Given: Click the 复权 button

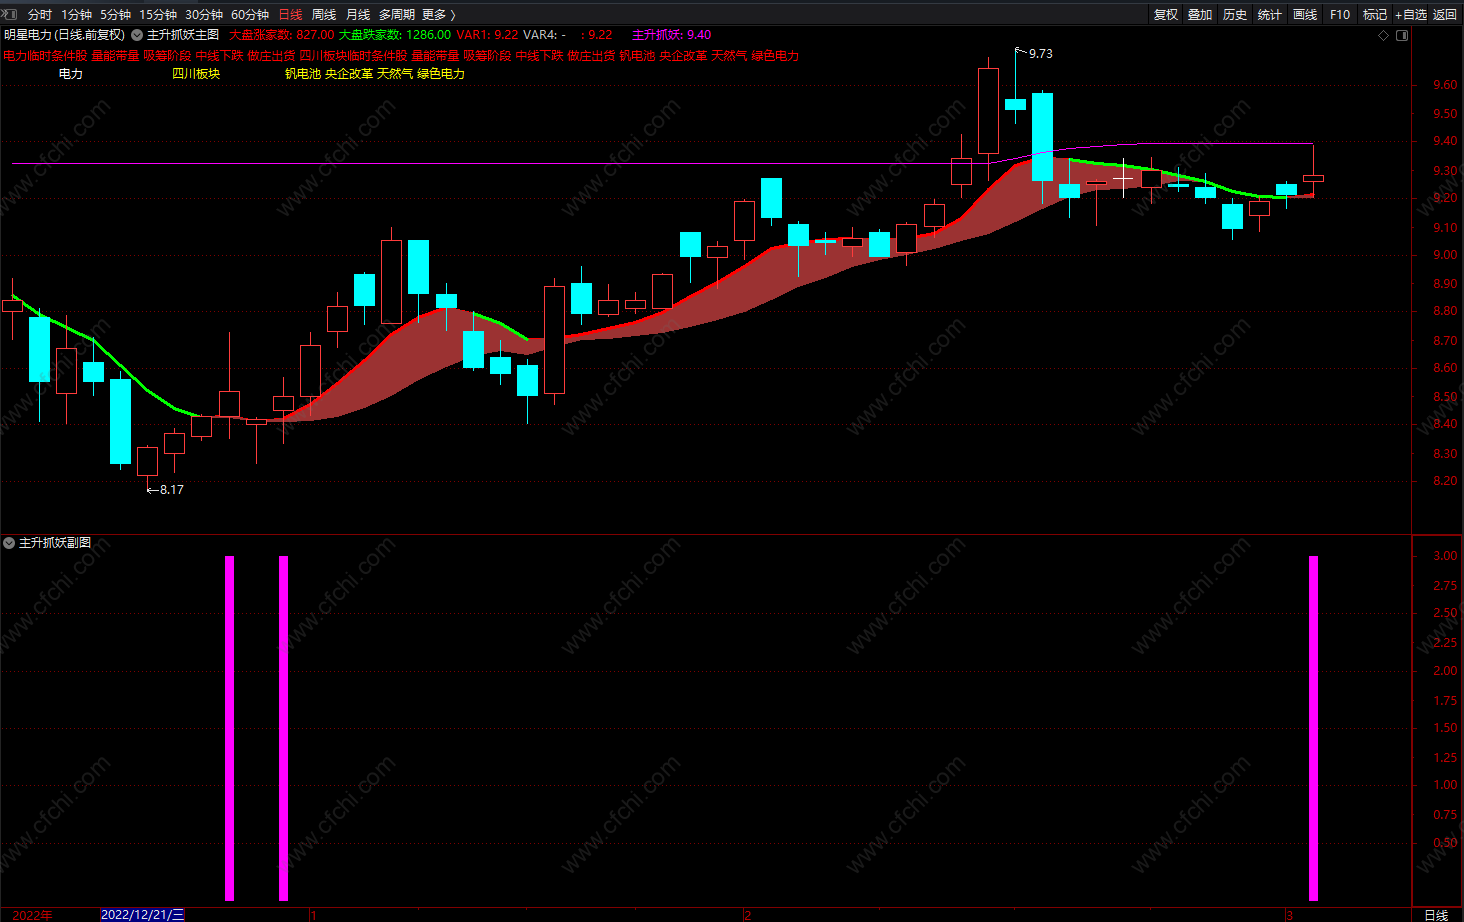Looking at the screenshot, I should click(x=1166, y=15).
